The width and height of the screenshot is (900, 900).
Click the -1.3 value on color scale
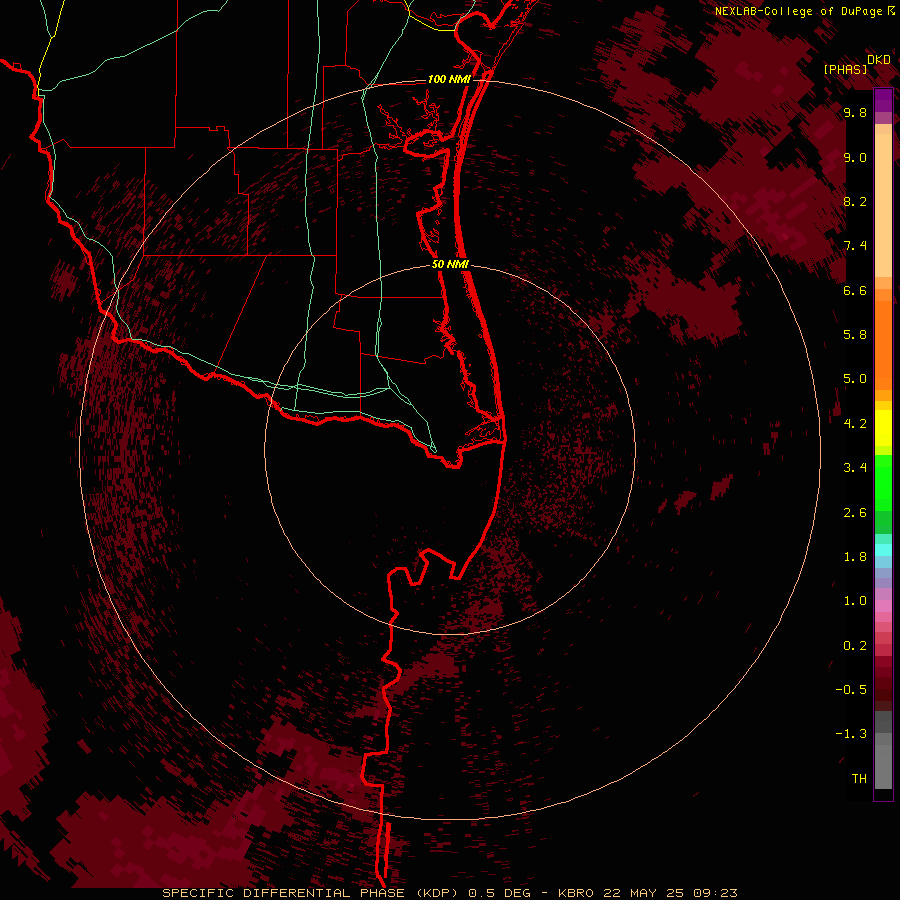851,734
